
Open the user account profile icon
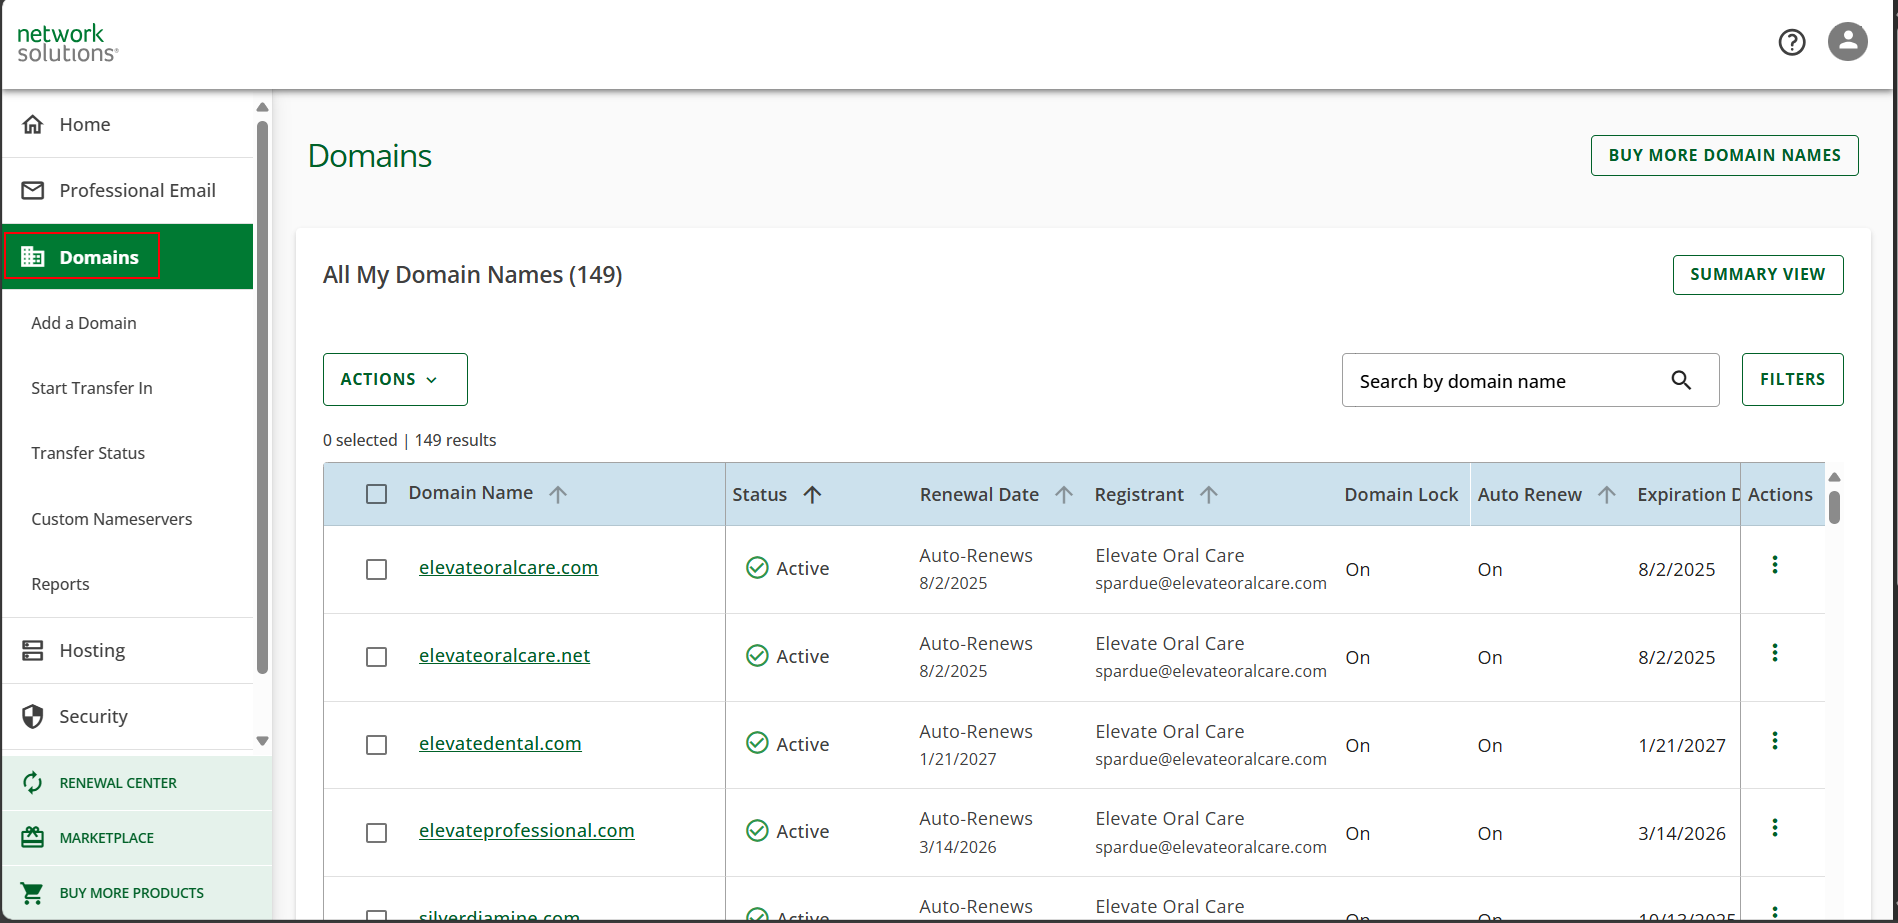[x=1847, y=42]
